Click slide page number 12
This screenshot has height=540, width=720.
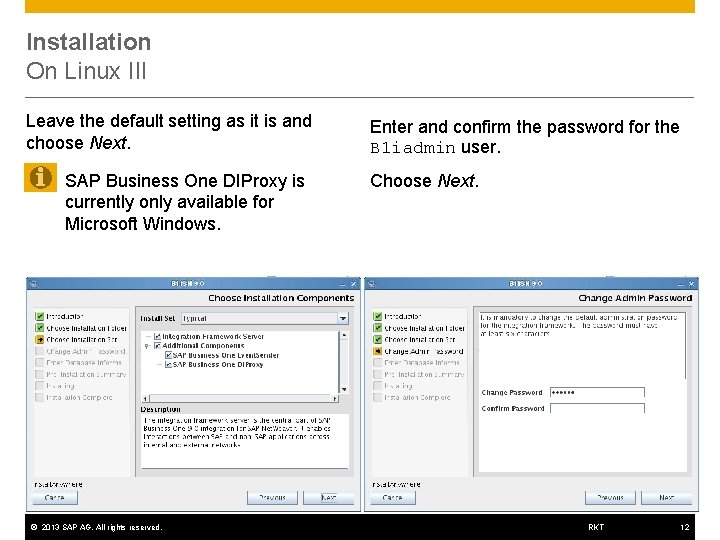pyautogui.click(x=685, y=527)
